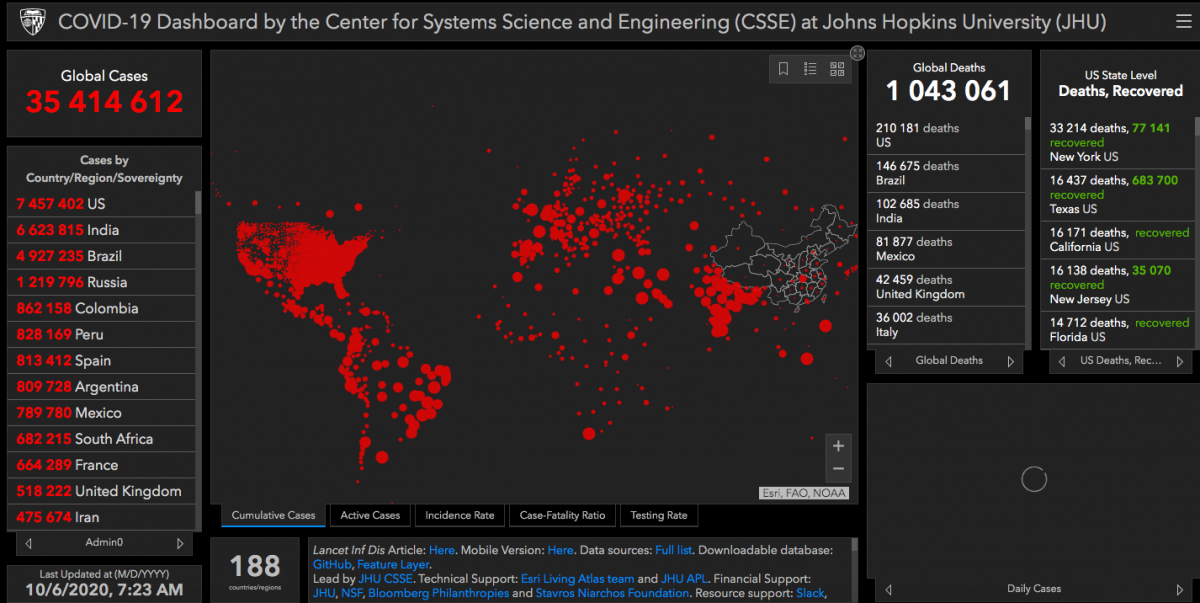This screenshot has width=1200, height=603.
Task: Open Bloomberg Philanthropies link
Action: 438,593
